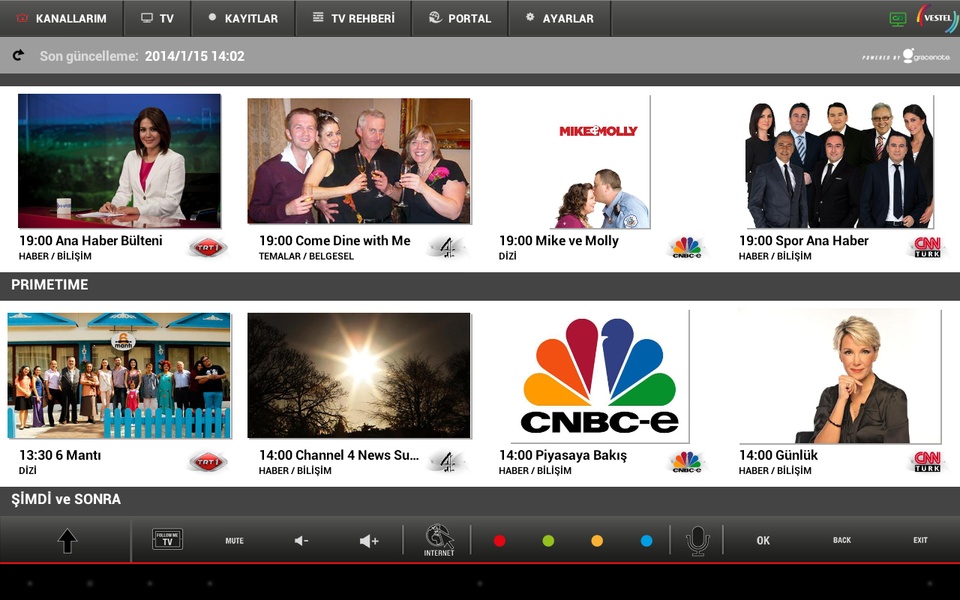
Task: Open the Mike & Molly poster thumbnail
Action: point(599,162)
